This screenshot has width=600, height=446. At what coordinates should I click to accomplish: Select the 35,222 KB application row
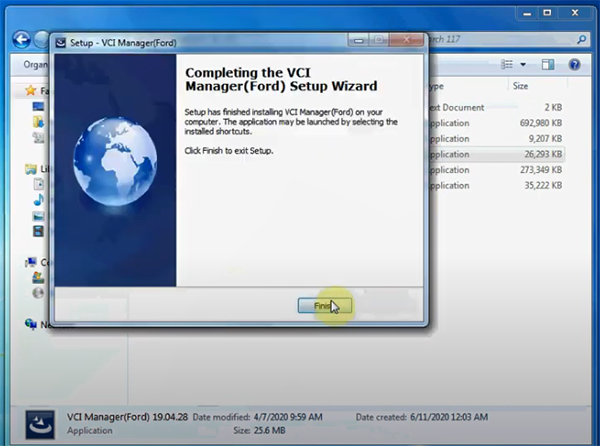pyautogui.click(x=496, y=186)
